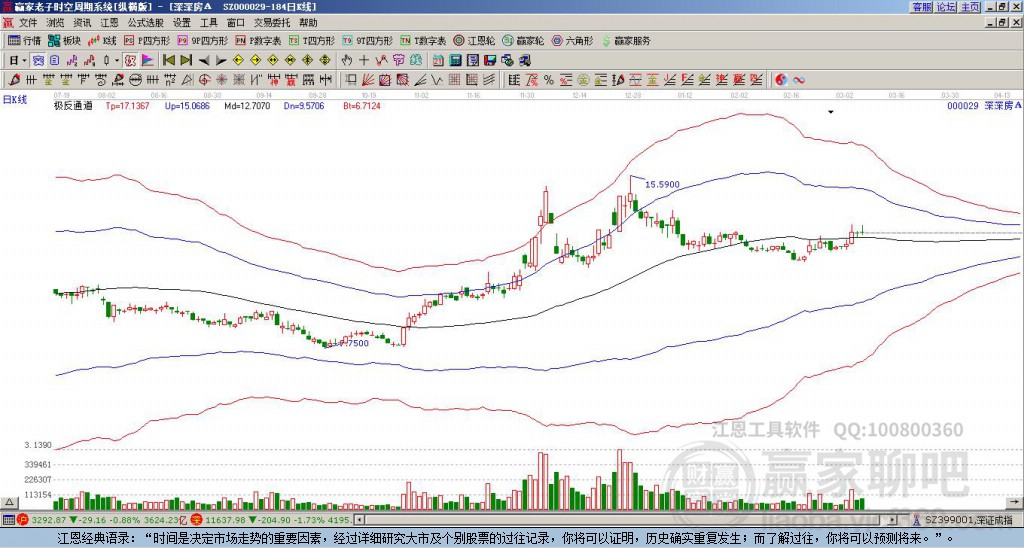Click the 000029 深深房A stock label
Screen dimensions: 1024x548
[984, 105]
